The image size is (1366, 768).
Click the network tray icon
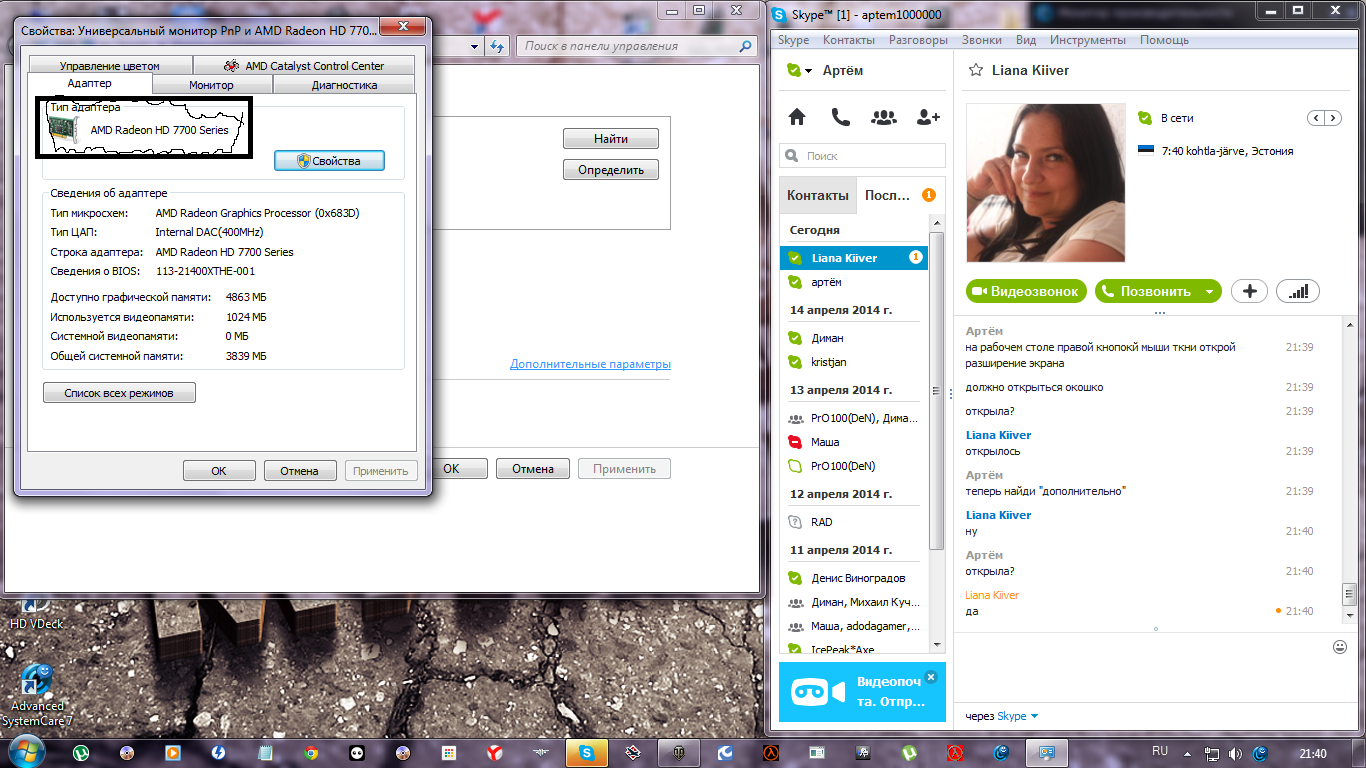pyautogui.click(x=1211, y=753)
